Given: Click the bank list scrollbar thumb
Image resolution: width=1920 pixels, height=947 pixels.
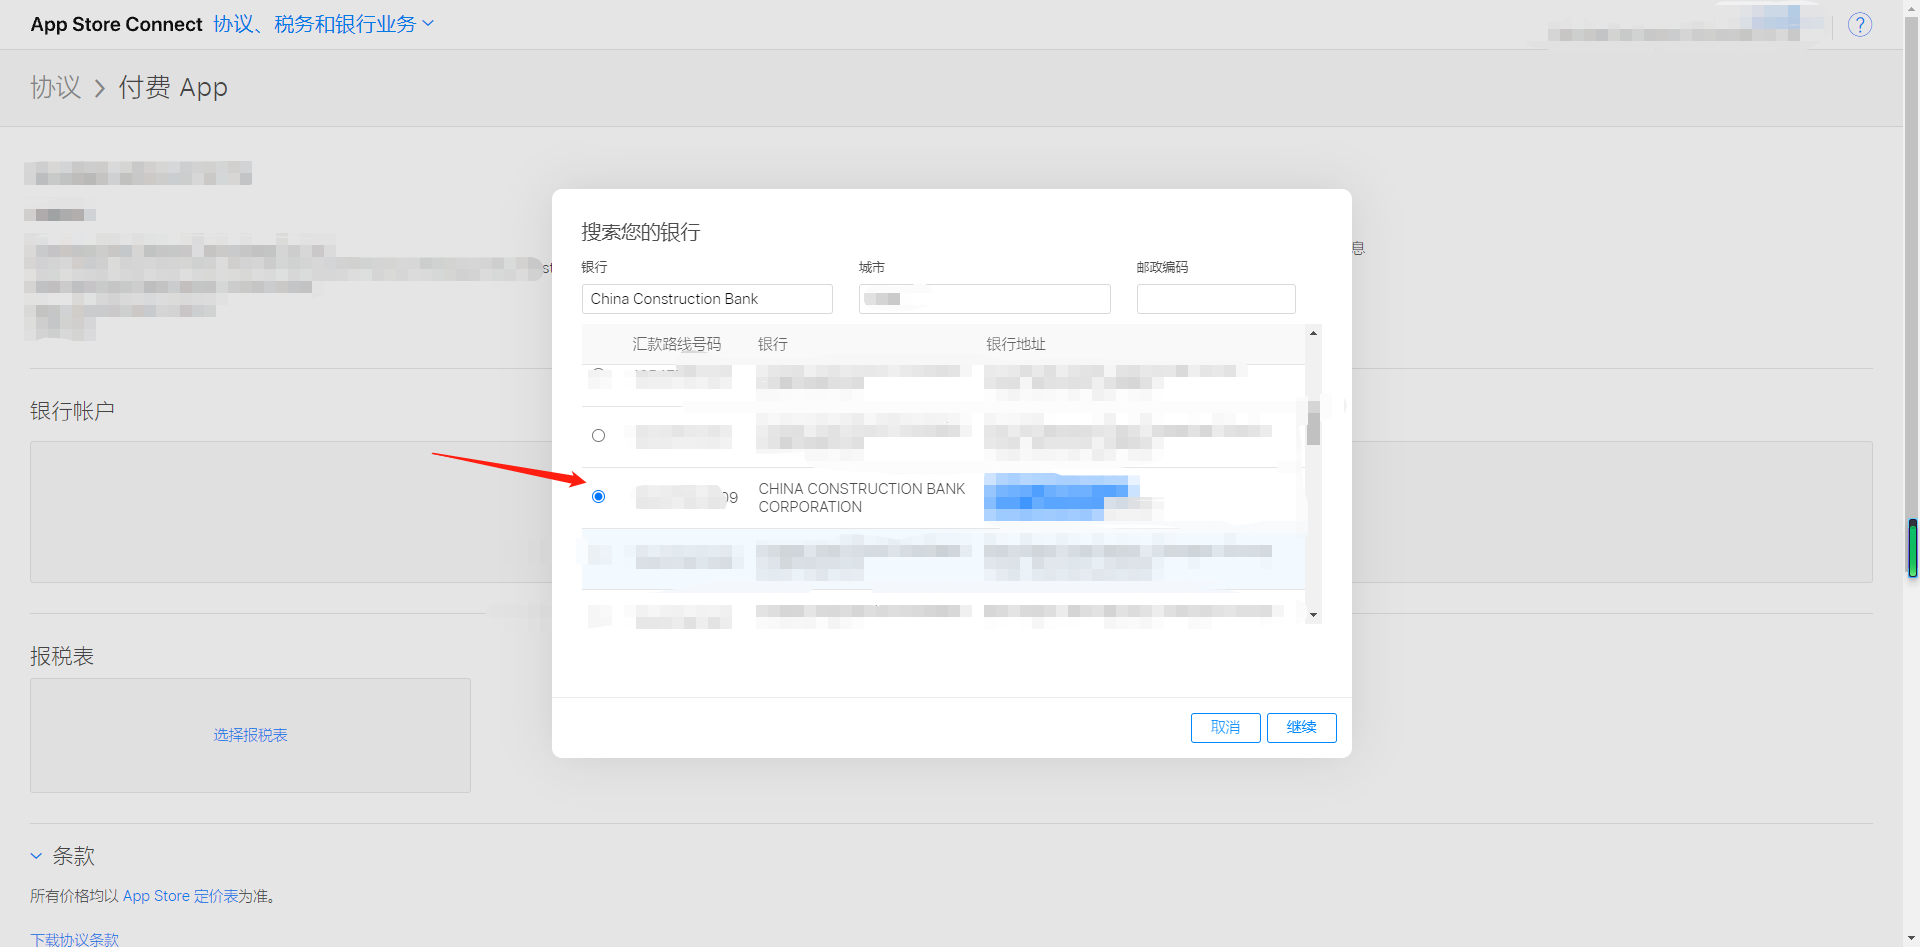Looking at the screenshot, I should coord(1313,423).
